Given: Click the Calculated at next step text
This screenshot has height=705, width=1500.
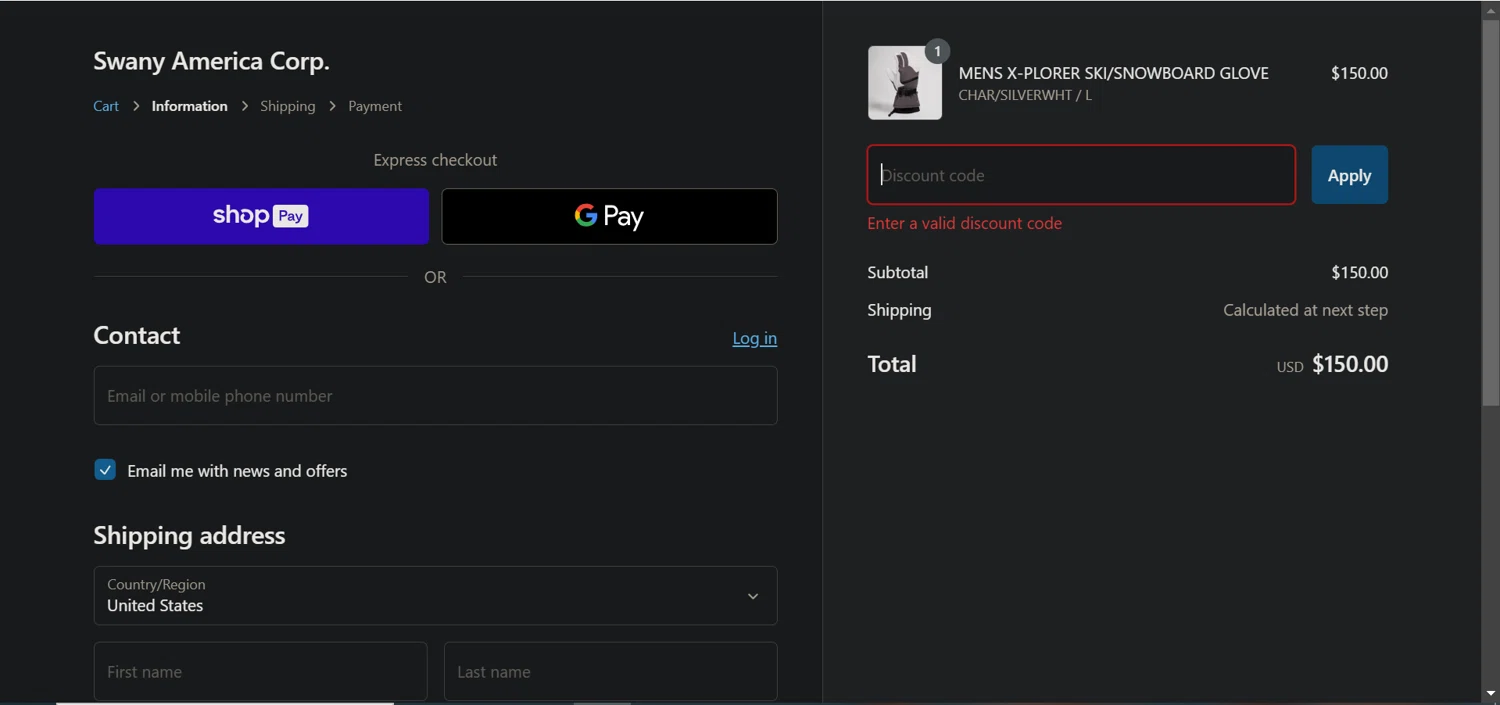Looking at the screenshot, I should tap(1305, 310).
